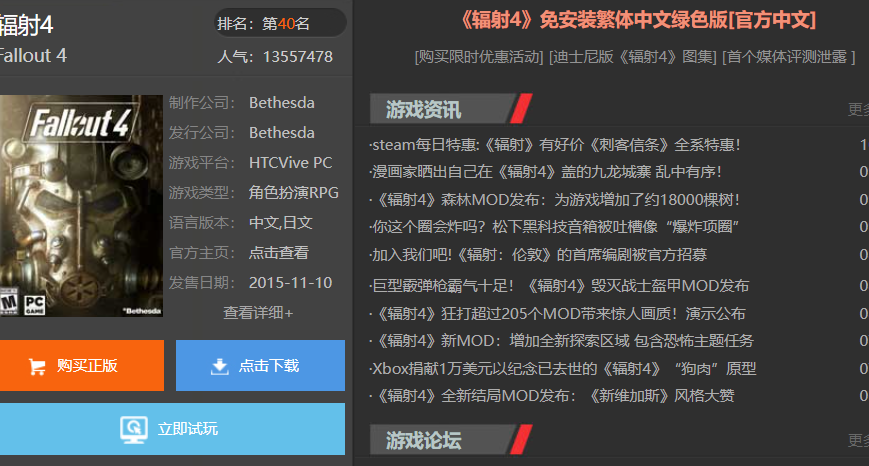The height and width of the screenshot is (466, 869).
Task: Click the 点击下载 blue button
Action: click(x=260, y=366)
